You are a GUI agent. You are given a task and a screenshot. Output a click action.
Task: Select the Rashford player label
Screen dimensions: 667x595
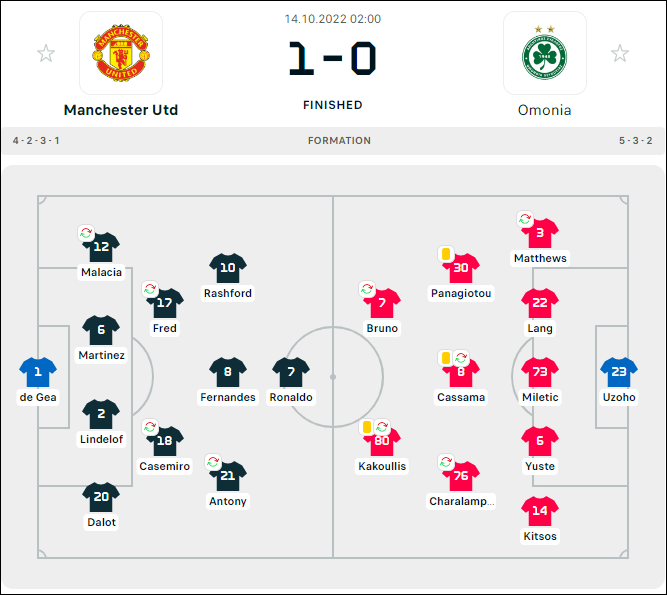228,293
